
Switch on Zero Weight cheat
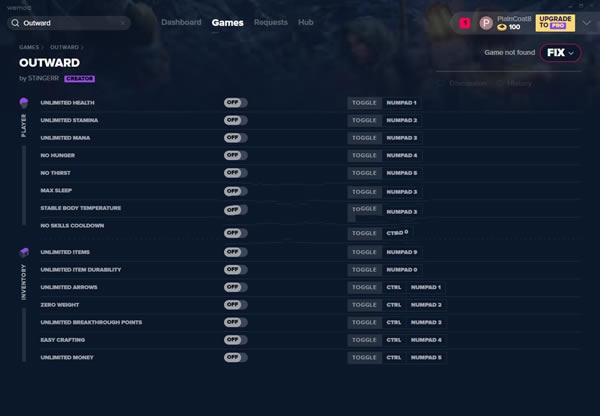click(235, 304)
